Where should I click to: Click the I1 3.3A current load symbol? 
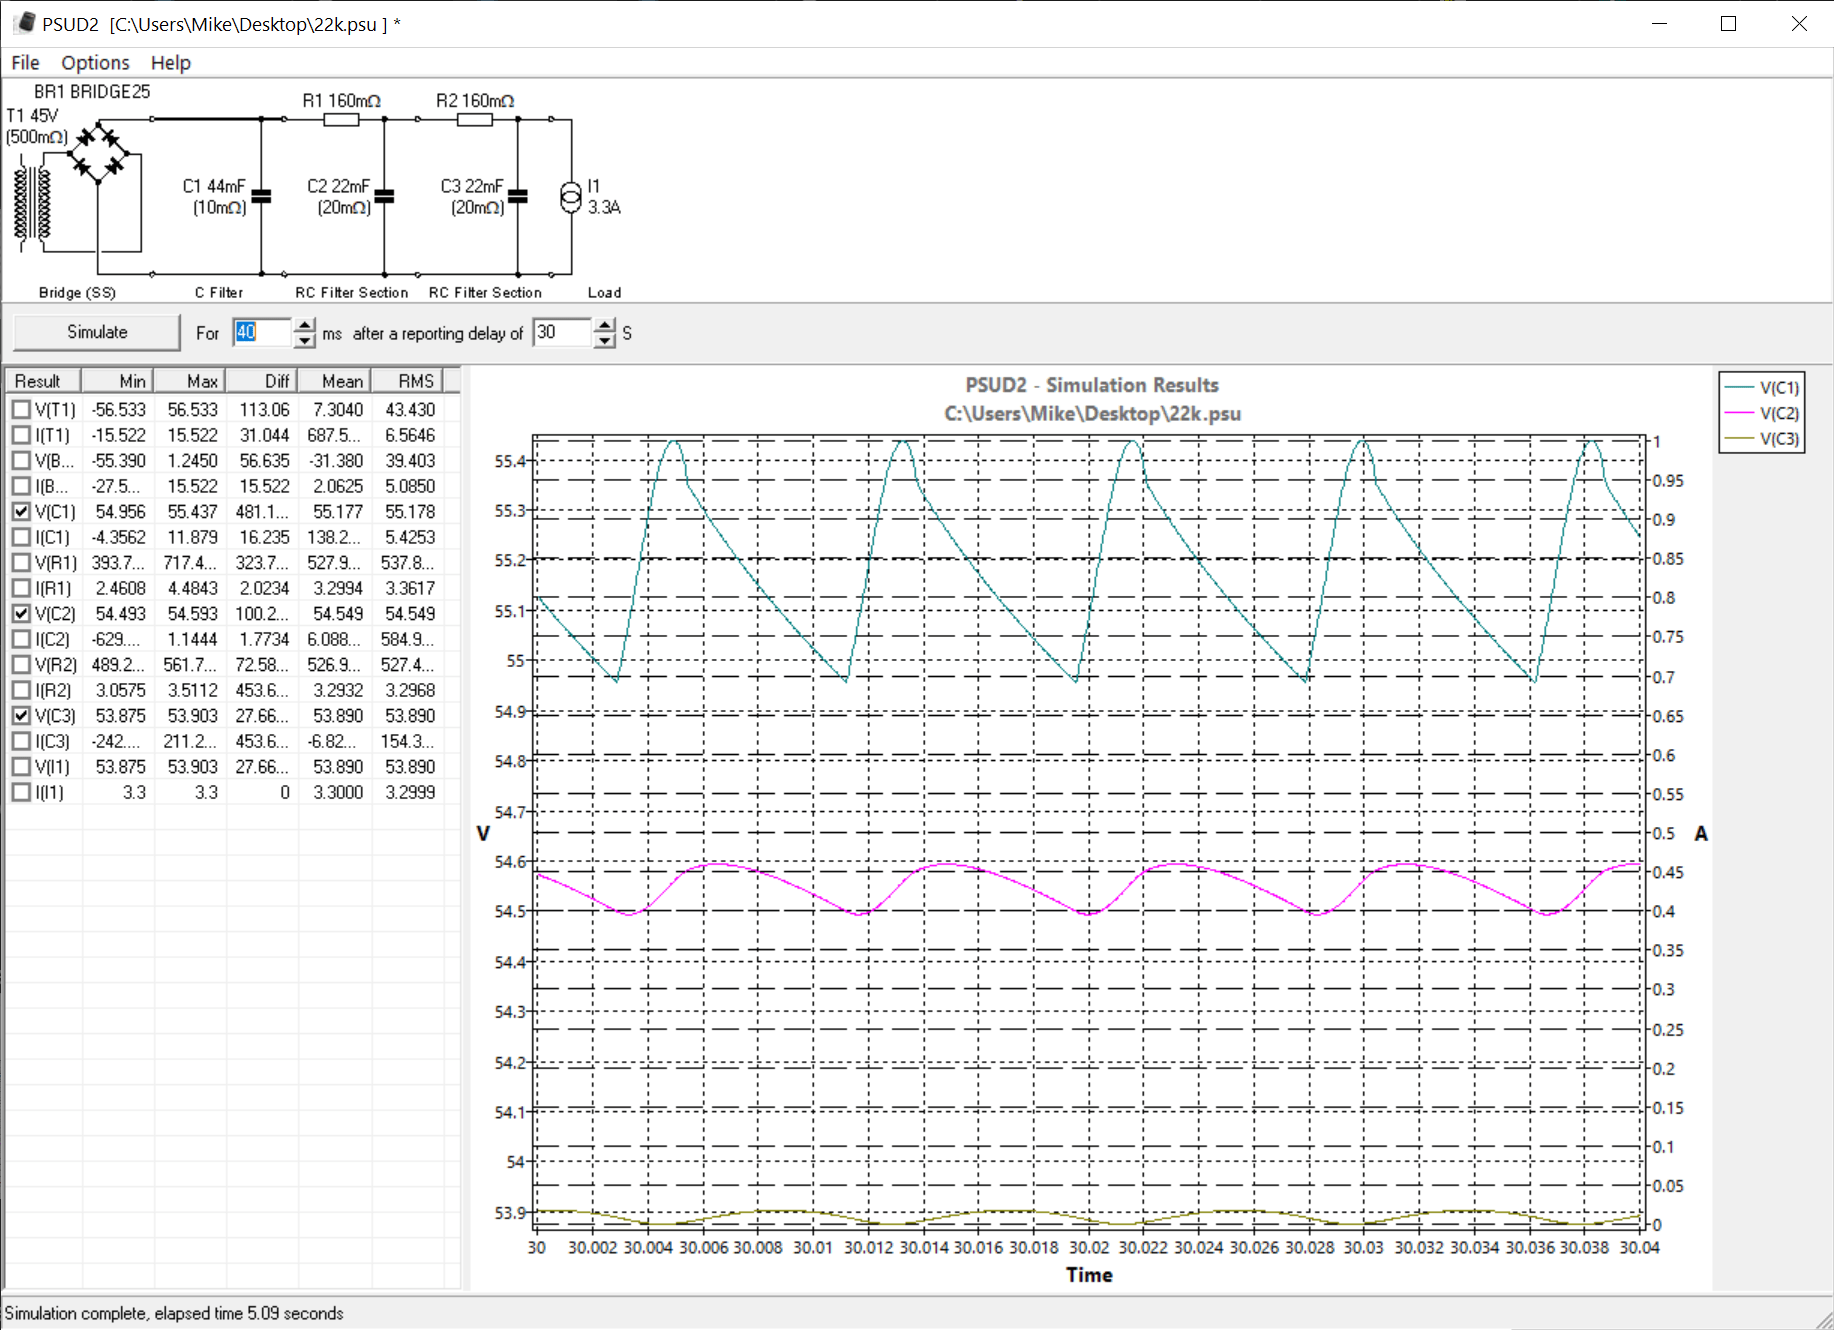[x=571, y=197]
